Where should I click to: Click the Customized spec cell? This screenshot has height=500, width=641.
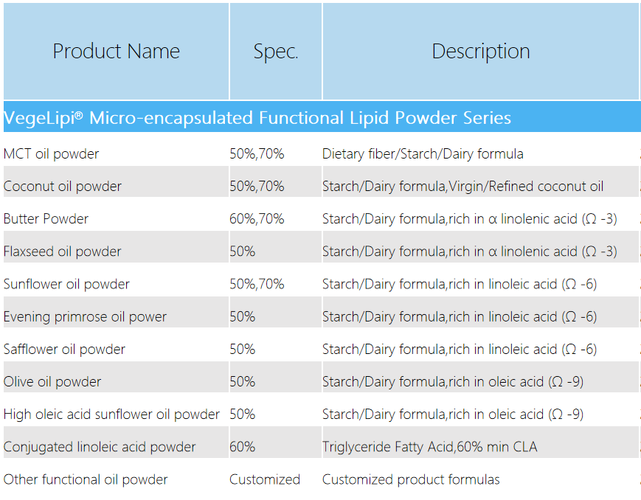(x=264, y=479)
